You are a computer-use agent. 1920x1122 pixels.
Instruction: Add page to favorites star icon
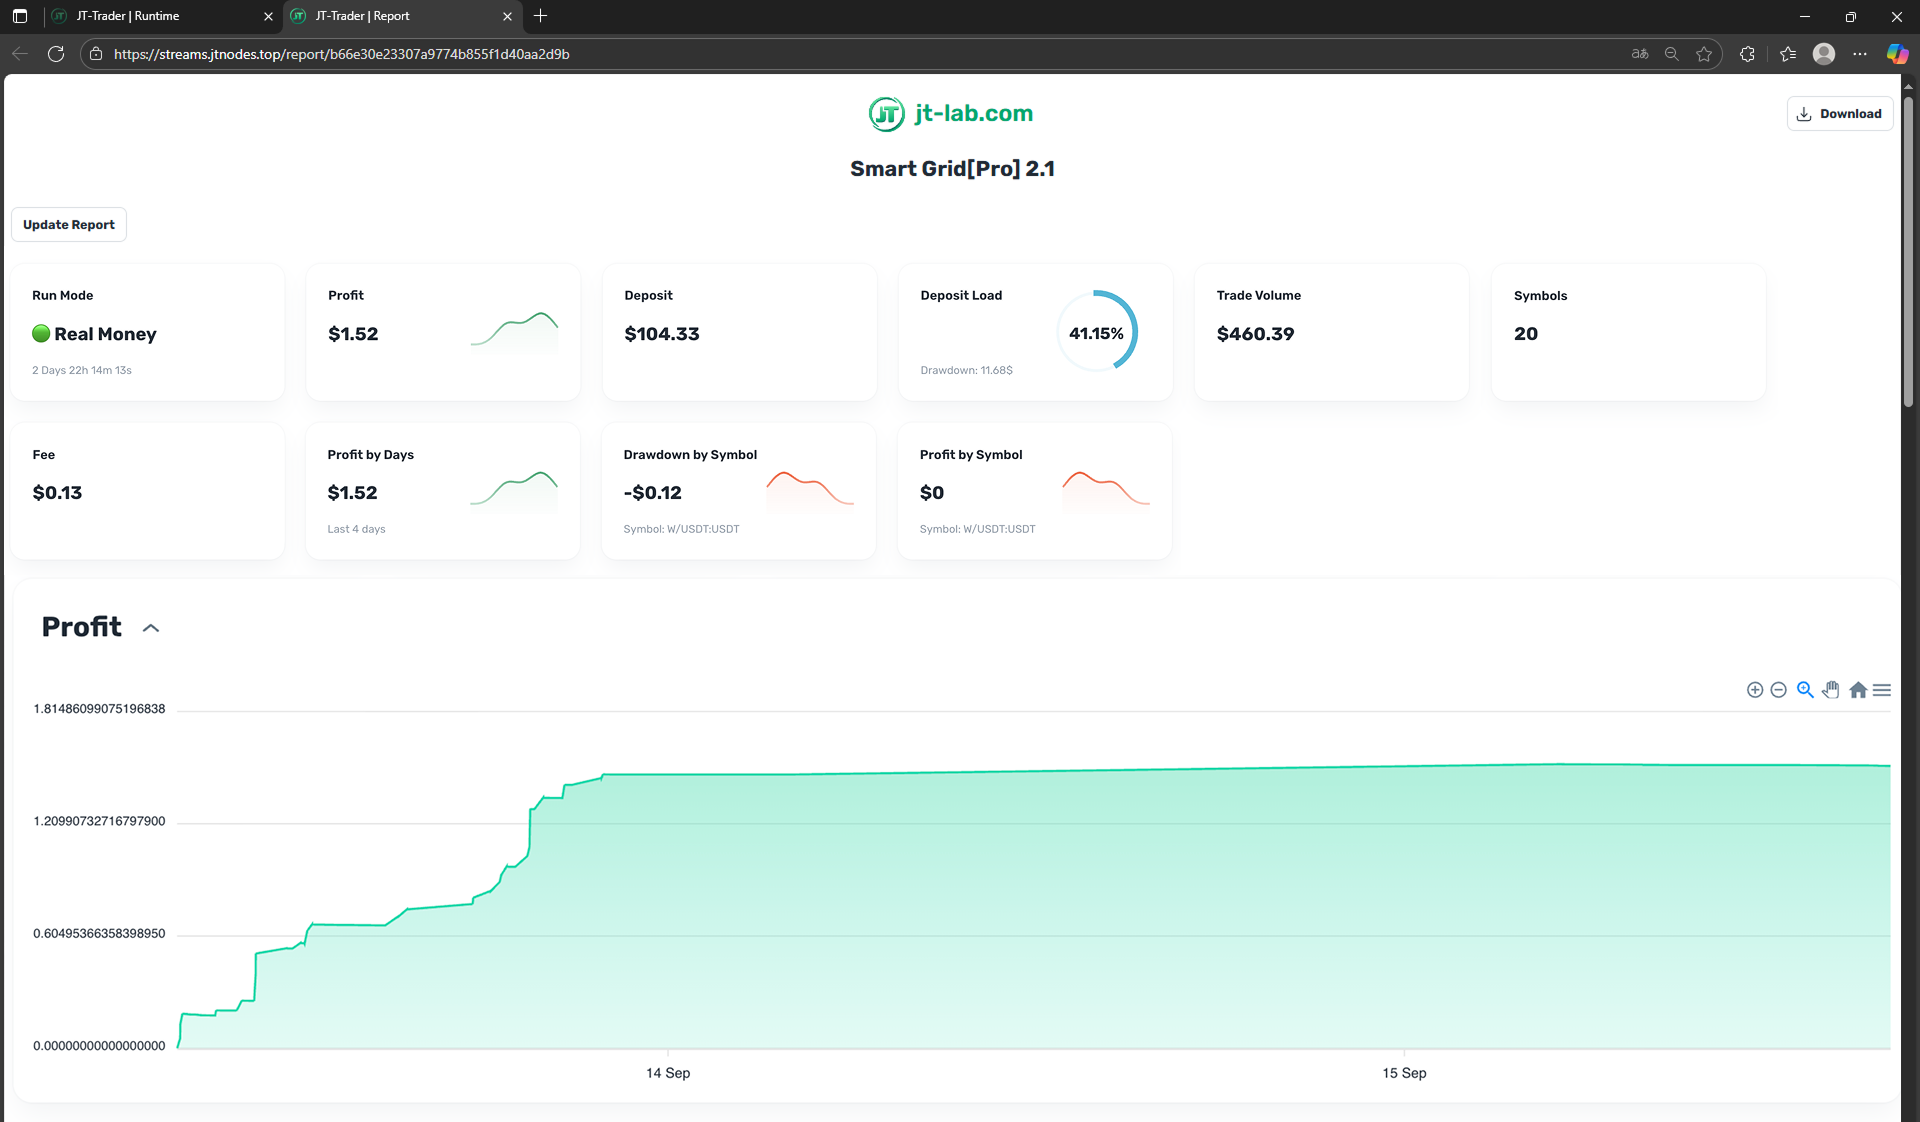tap(1704, 54)
